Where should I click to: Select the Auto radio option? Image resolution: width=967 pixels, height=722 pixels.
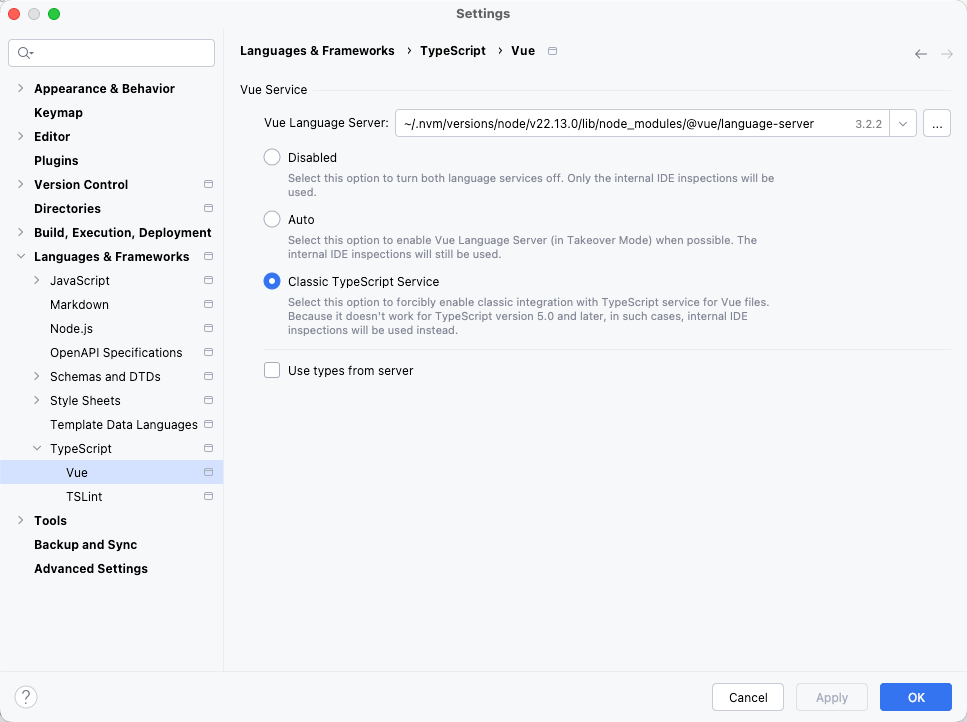click(x=272, y=219)
